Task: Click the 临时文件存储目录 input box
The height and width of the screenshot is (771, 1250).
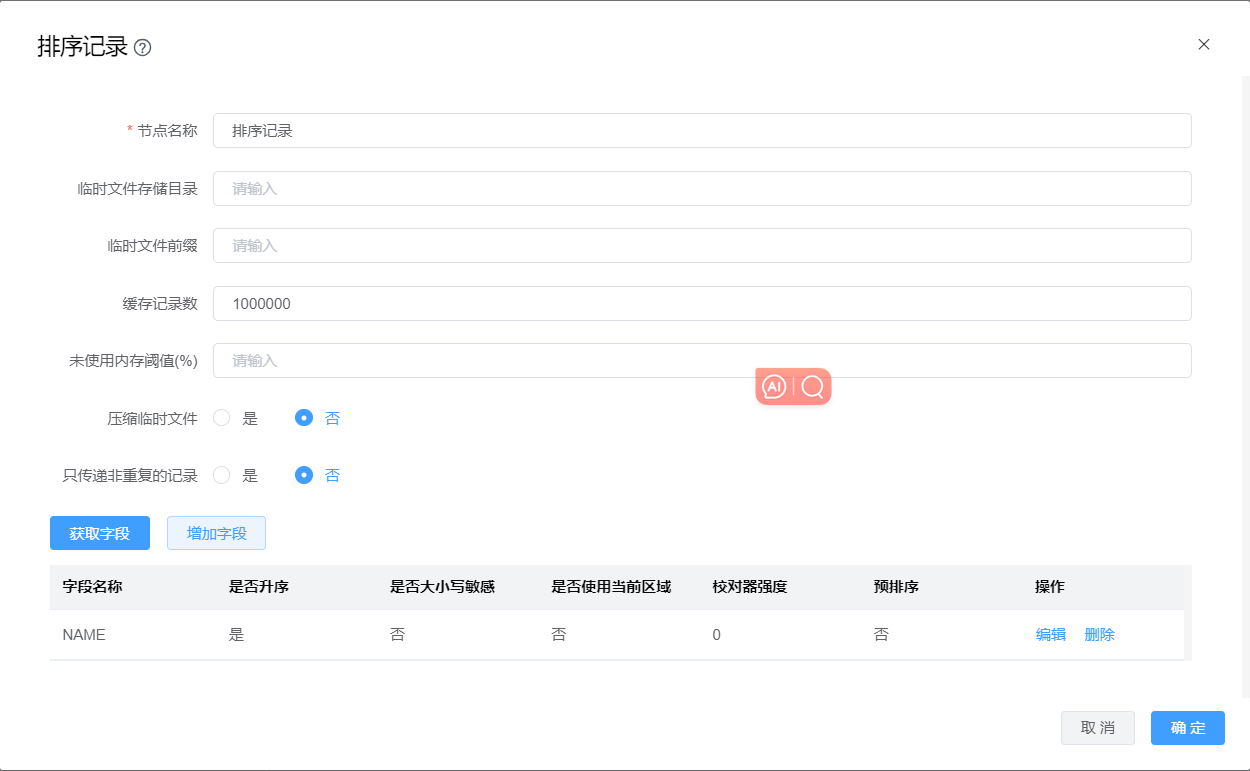Action: coord(701,188)
